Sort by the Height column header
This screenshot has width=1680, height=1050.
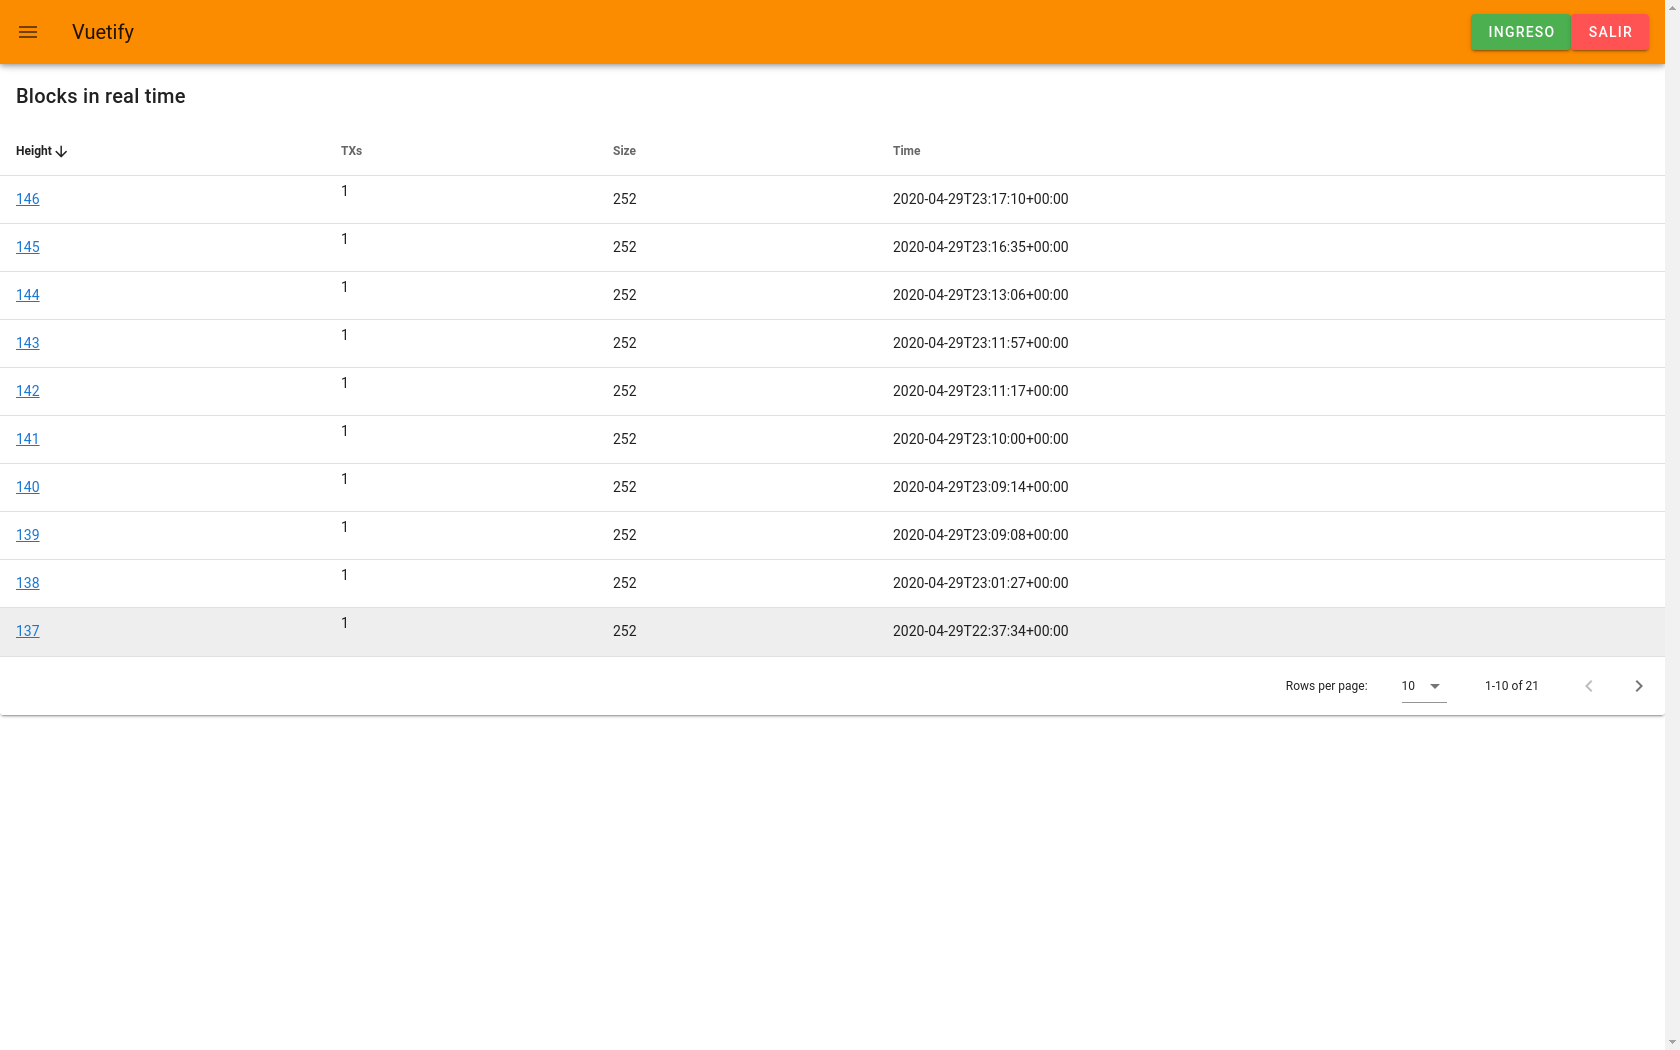pyautogui.click(x=34, y=151)
